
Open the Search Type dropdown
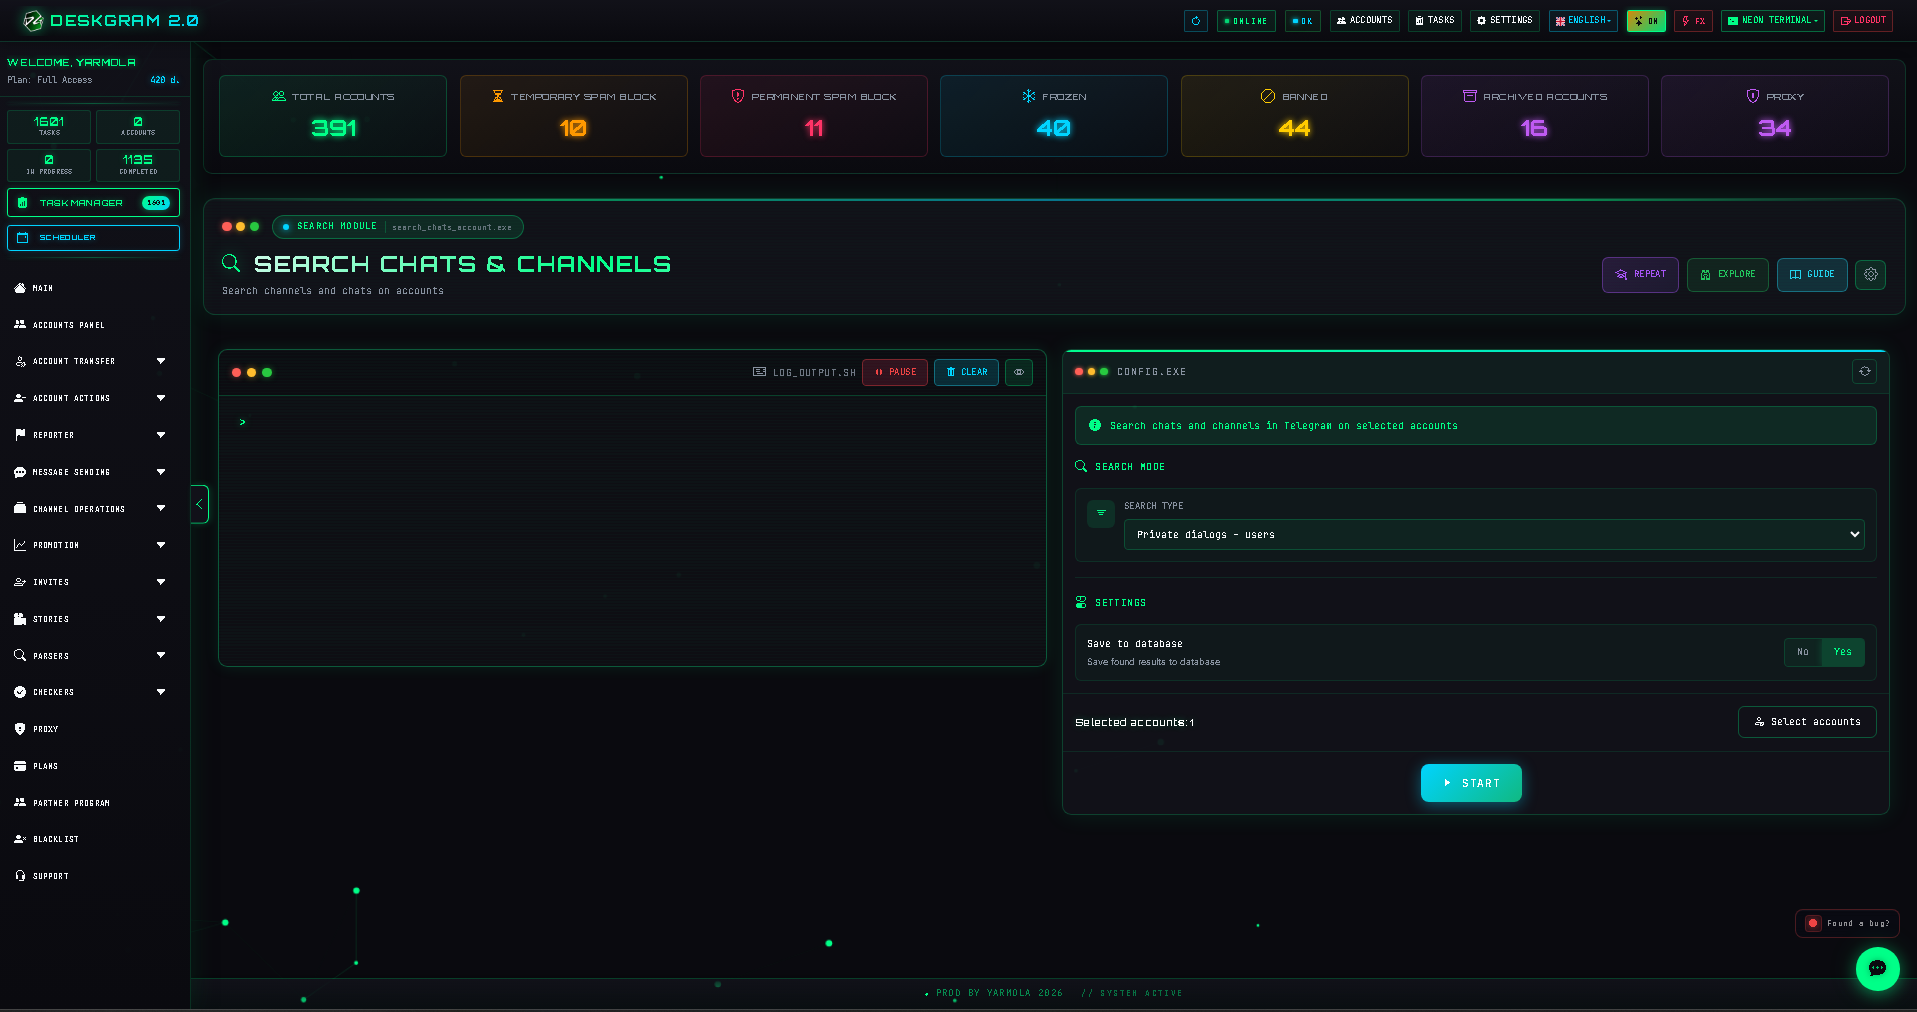pos(1494,534)
